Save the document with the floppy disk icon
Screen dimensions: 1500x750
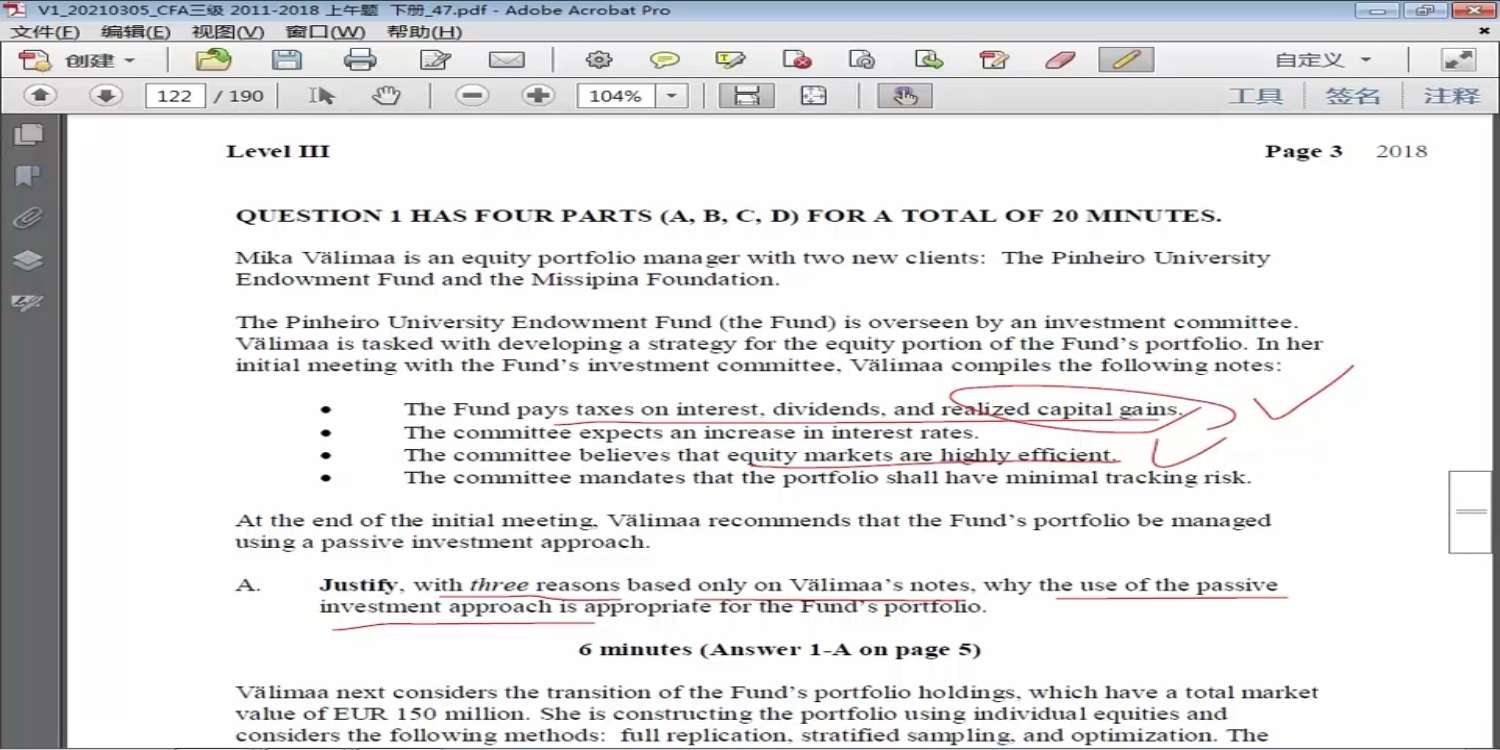pyautogui.click(x=287, y=60)
